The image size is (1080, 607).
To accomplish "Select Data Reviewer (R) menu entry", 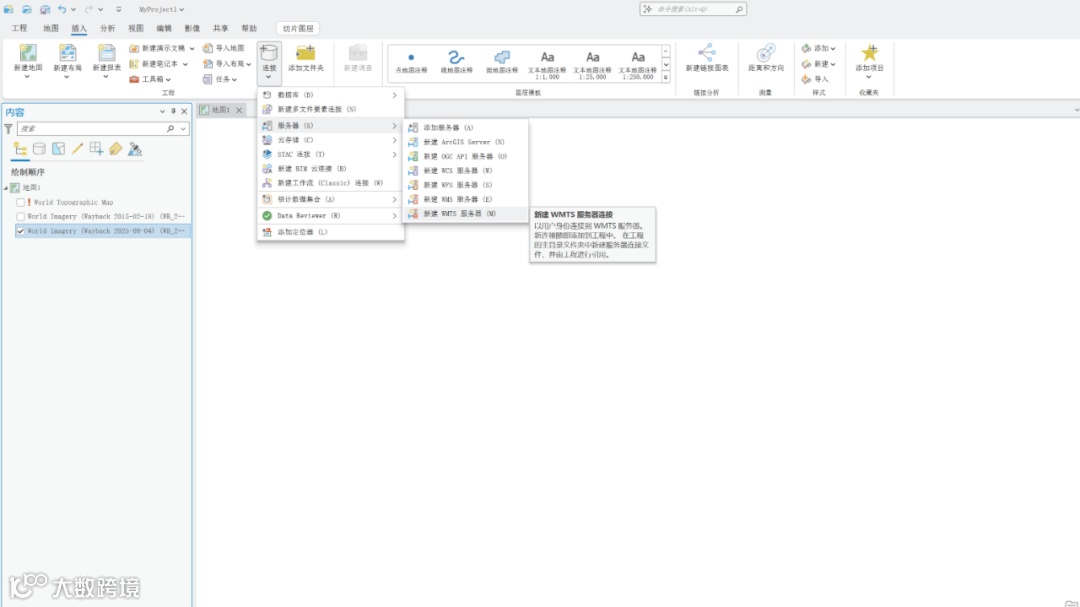I will point(331,216).
